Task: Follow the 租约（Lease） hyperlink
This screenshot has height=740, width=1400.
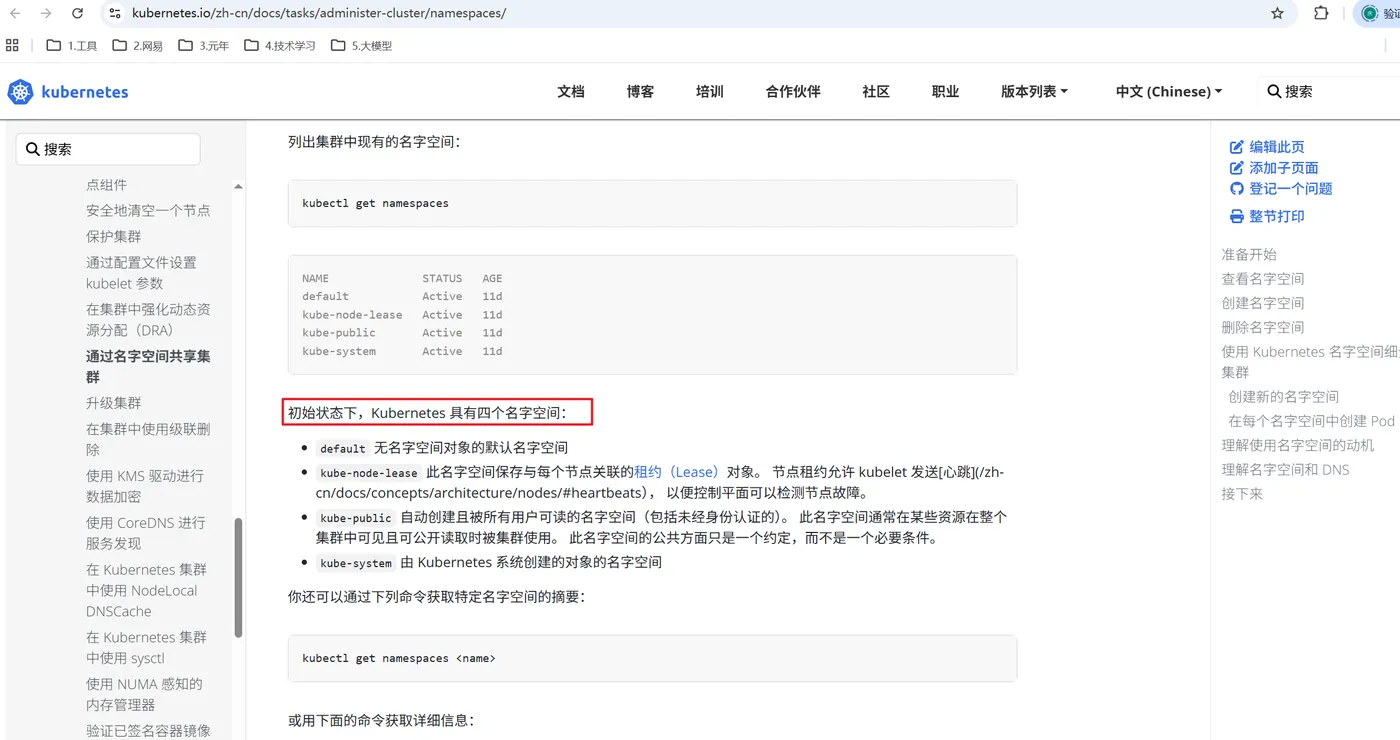Action: [678, 472]
